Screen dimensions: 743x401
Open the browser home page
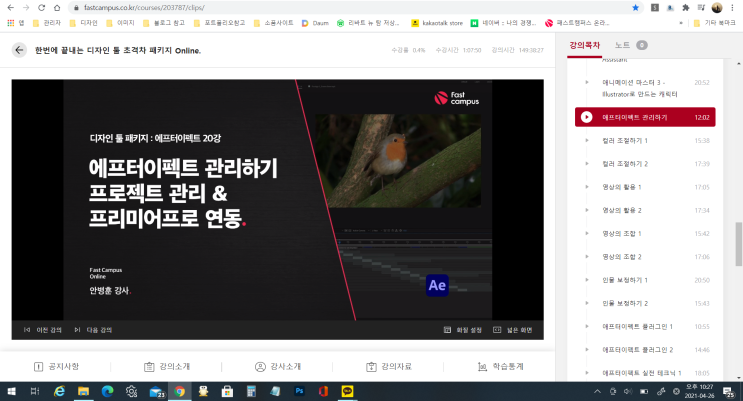tap(57, 8)
